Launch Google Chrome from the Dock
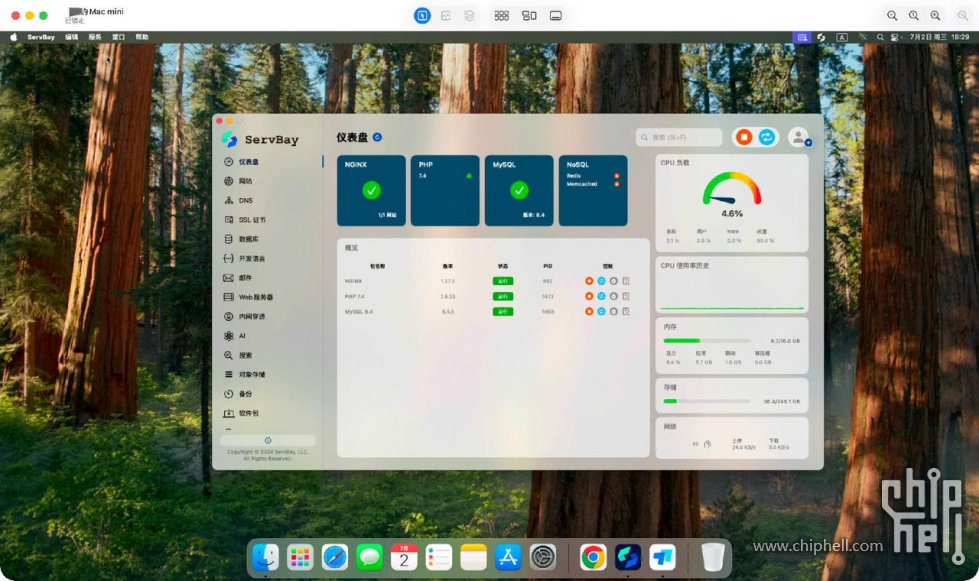Image resolution: width=979 pixels, height=581 pixels. (593, 557)
